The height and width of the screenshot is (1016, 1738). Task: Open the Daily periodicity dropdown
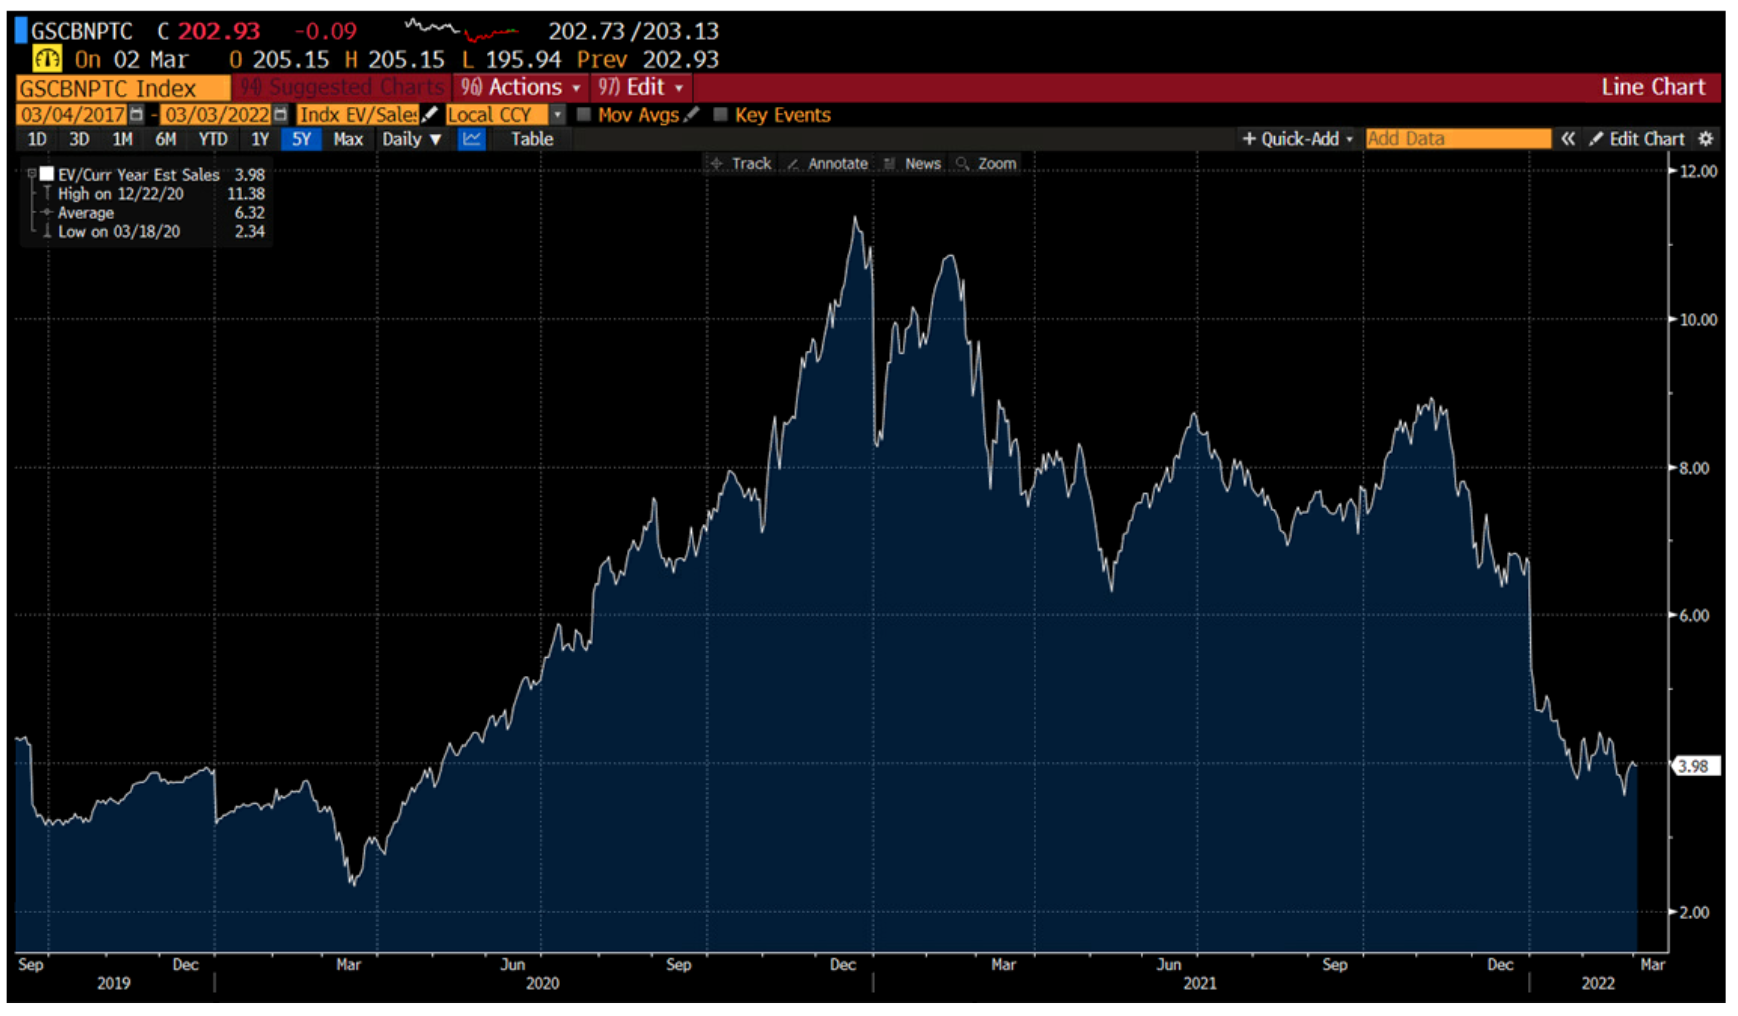click(x=411, y=139)
